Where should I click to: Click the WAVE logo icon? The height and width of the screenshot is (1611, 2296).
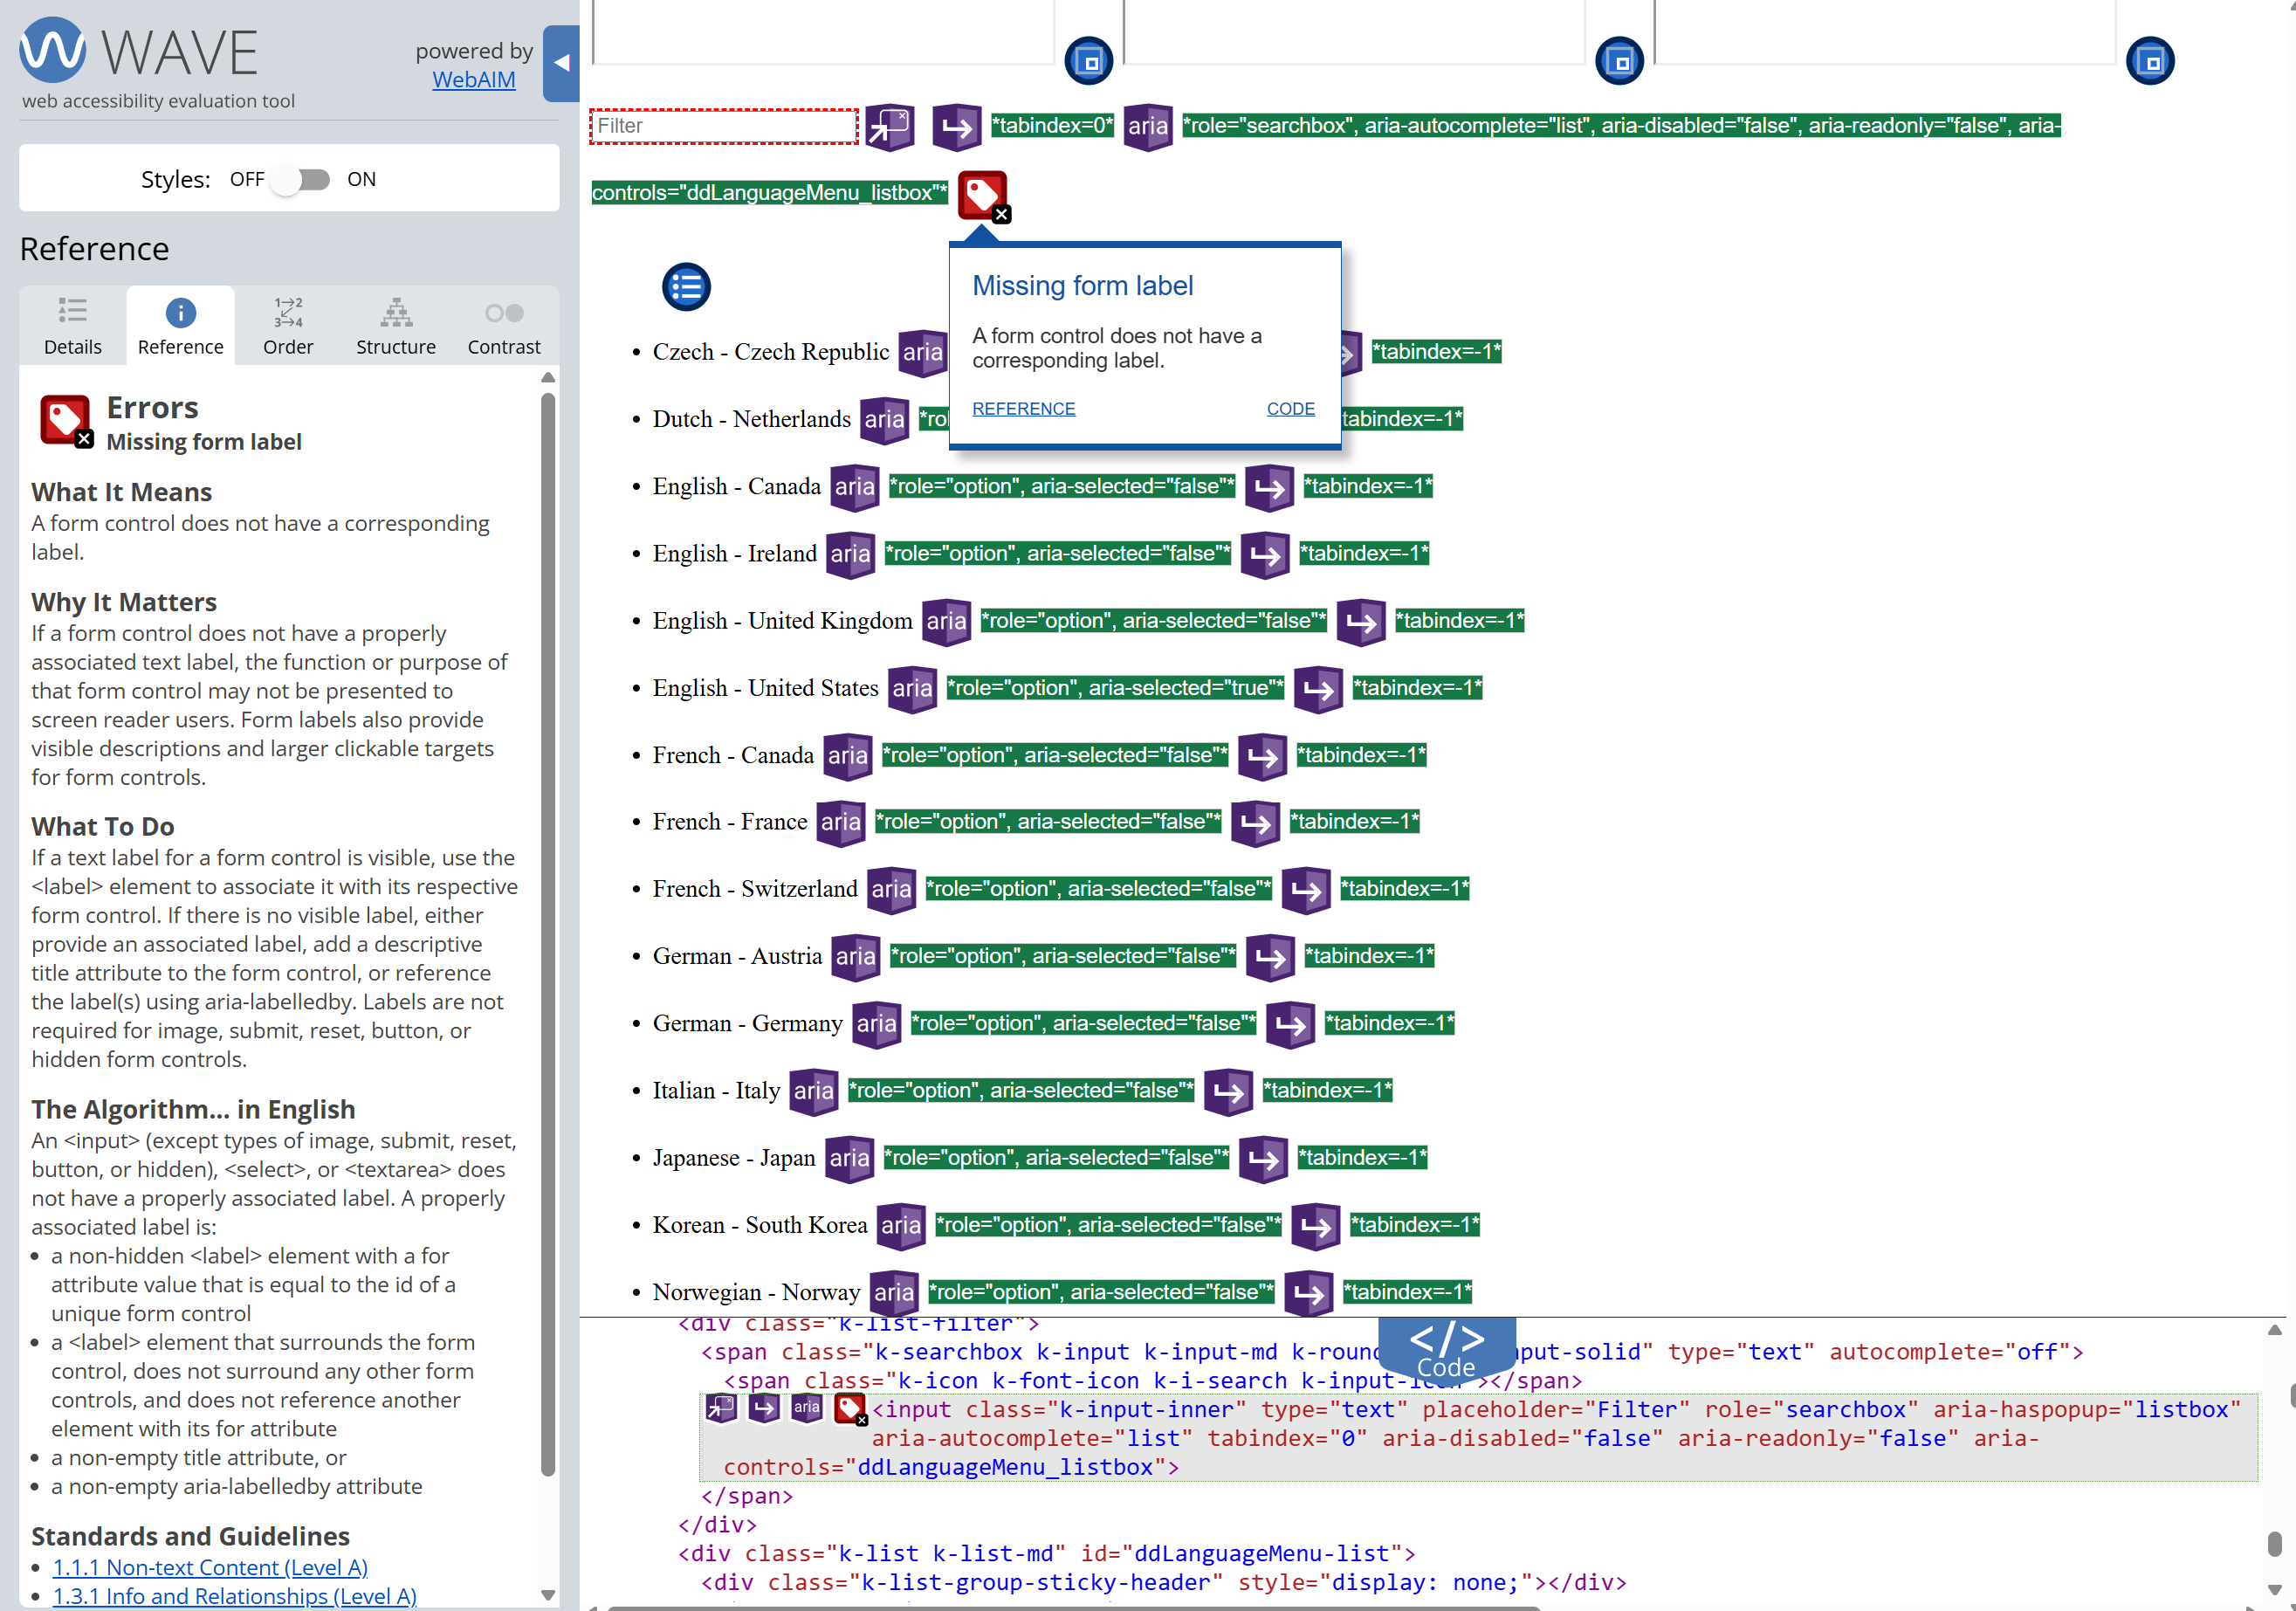tap(52, 51)
